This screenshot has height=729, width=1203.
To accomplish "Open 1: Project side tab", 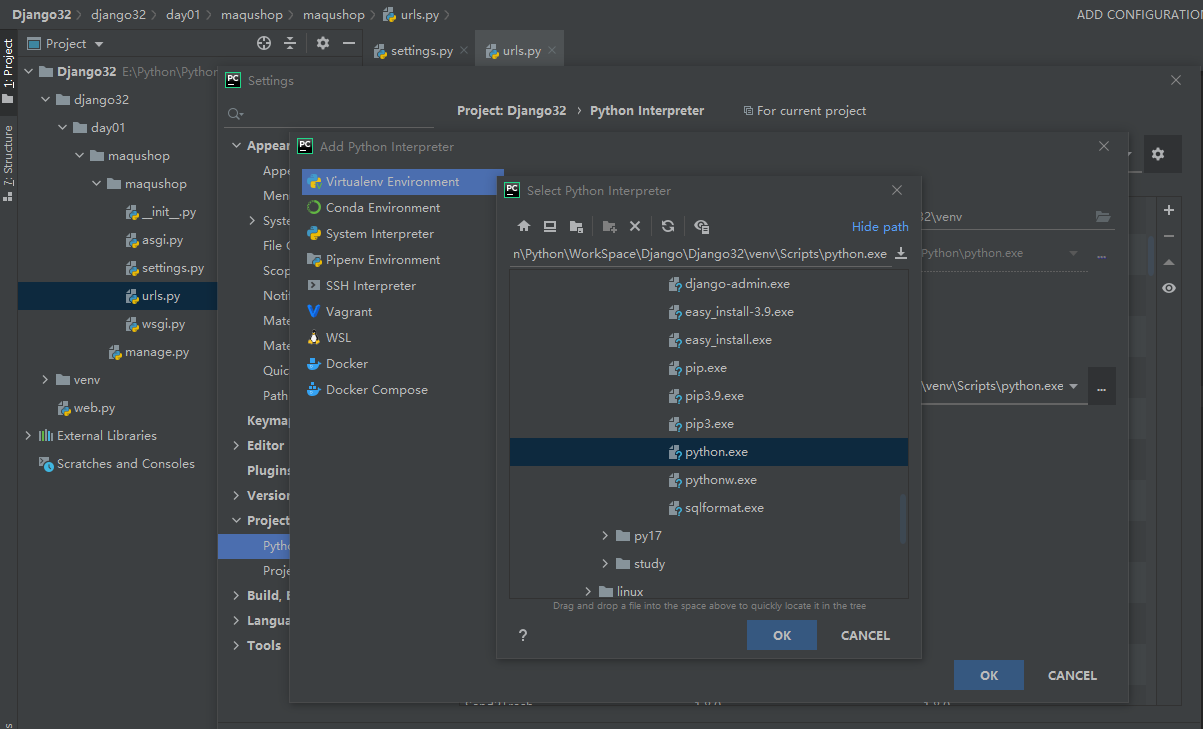I will tap(9, 71).
